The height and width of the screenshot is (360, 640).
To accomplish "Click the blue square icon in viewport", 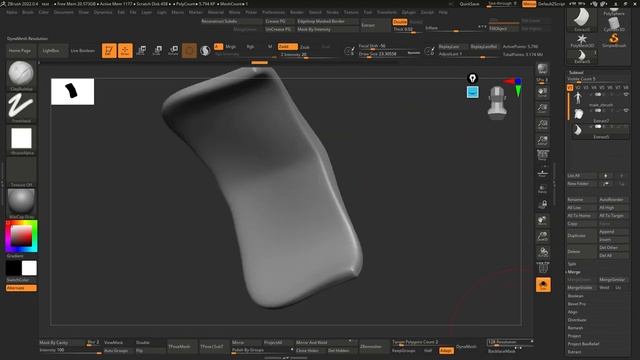I will (472, 92).
